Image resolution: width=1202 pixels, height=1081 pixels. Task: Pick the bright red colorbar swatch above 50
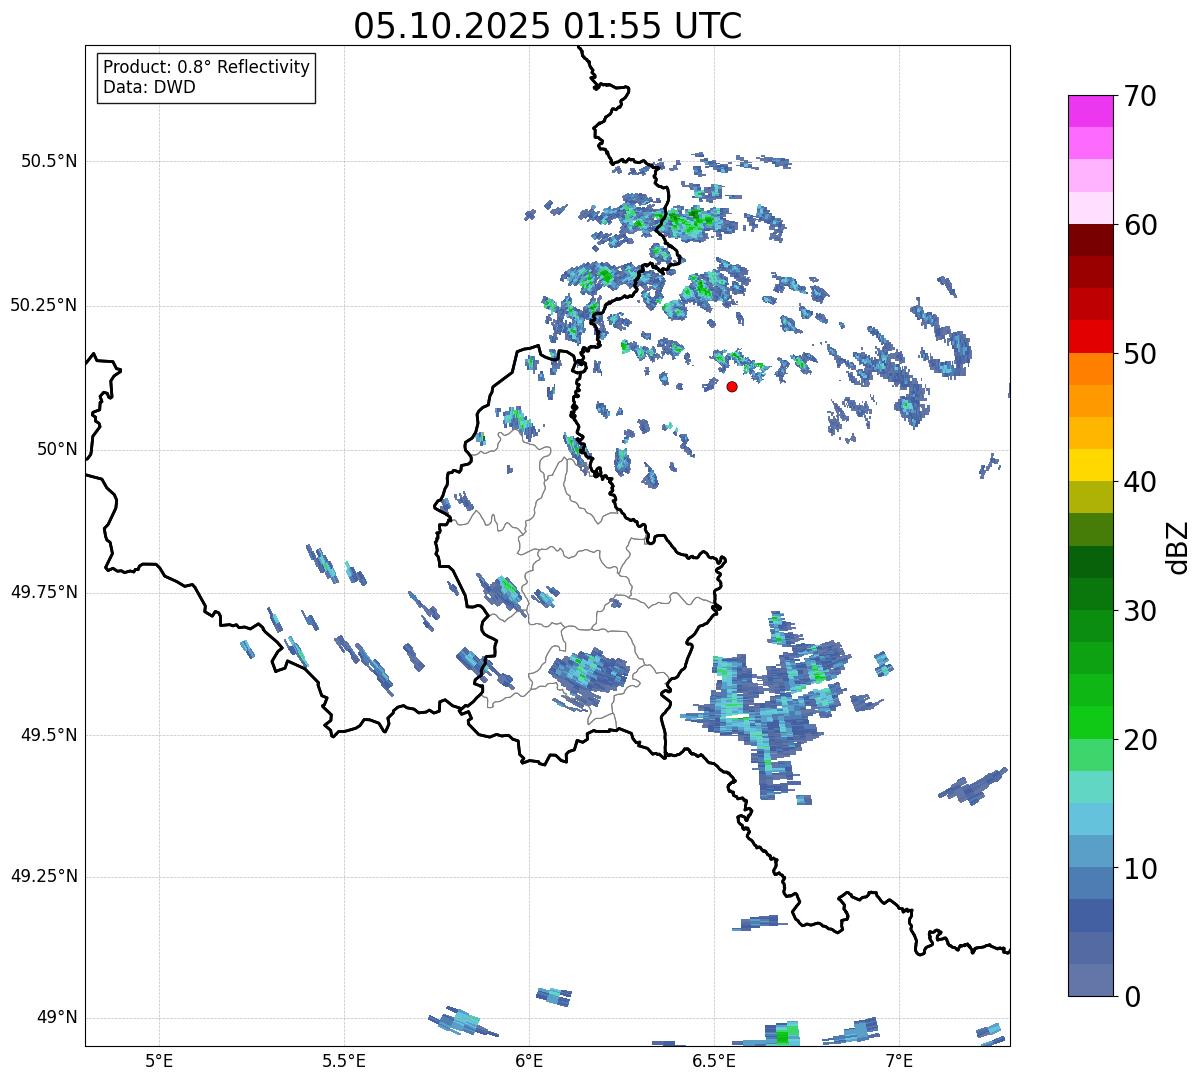click(x=1090, y=336)
